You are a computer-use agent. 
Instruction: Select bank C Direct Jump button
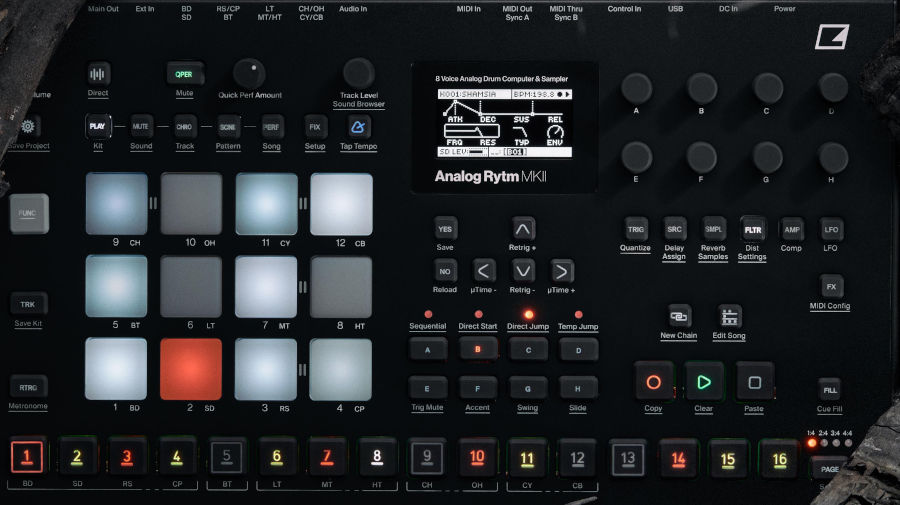click(528, 349)
